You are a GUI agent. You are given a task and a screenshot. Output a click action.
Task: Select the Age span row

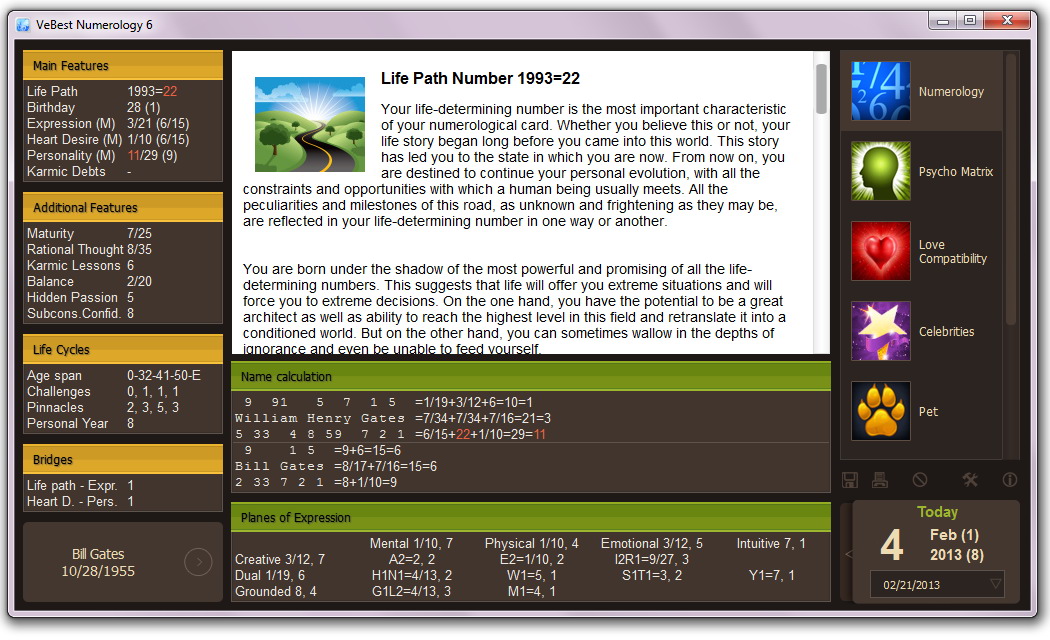[x=123, y=375]
